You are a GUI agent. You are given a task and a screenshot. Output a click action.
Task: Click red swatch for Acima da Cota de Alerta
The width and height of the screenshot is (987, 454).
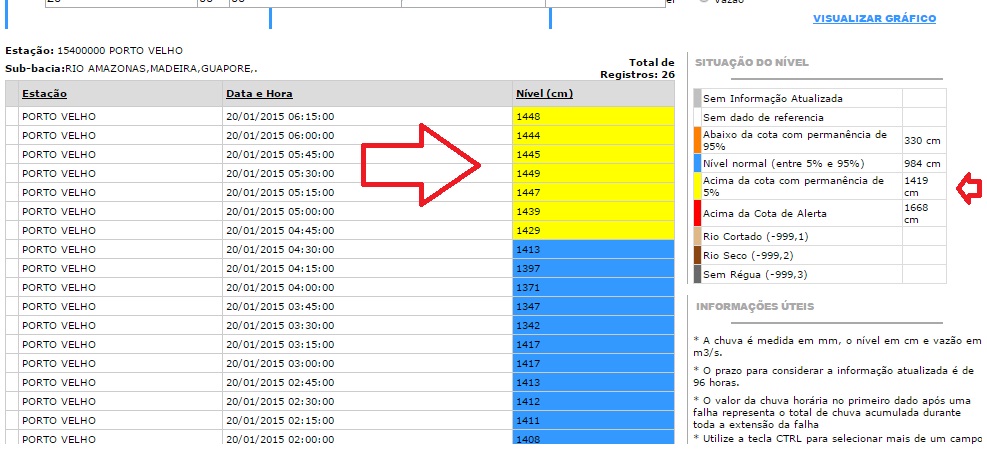pos(697,213)
